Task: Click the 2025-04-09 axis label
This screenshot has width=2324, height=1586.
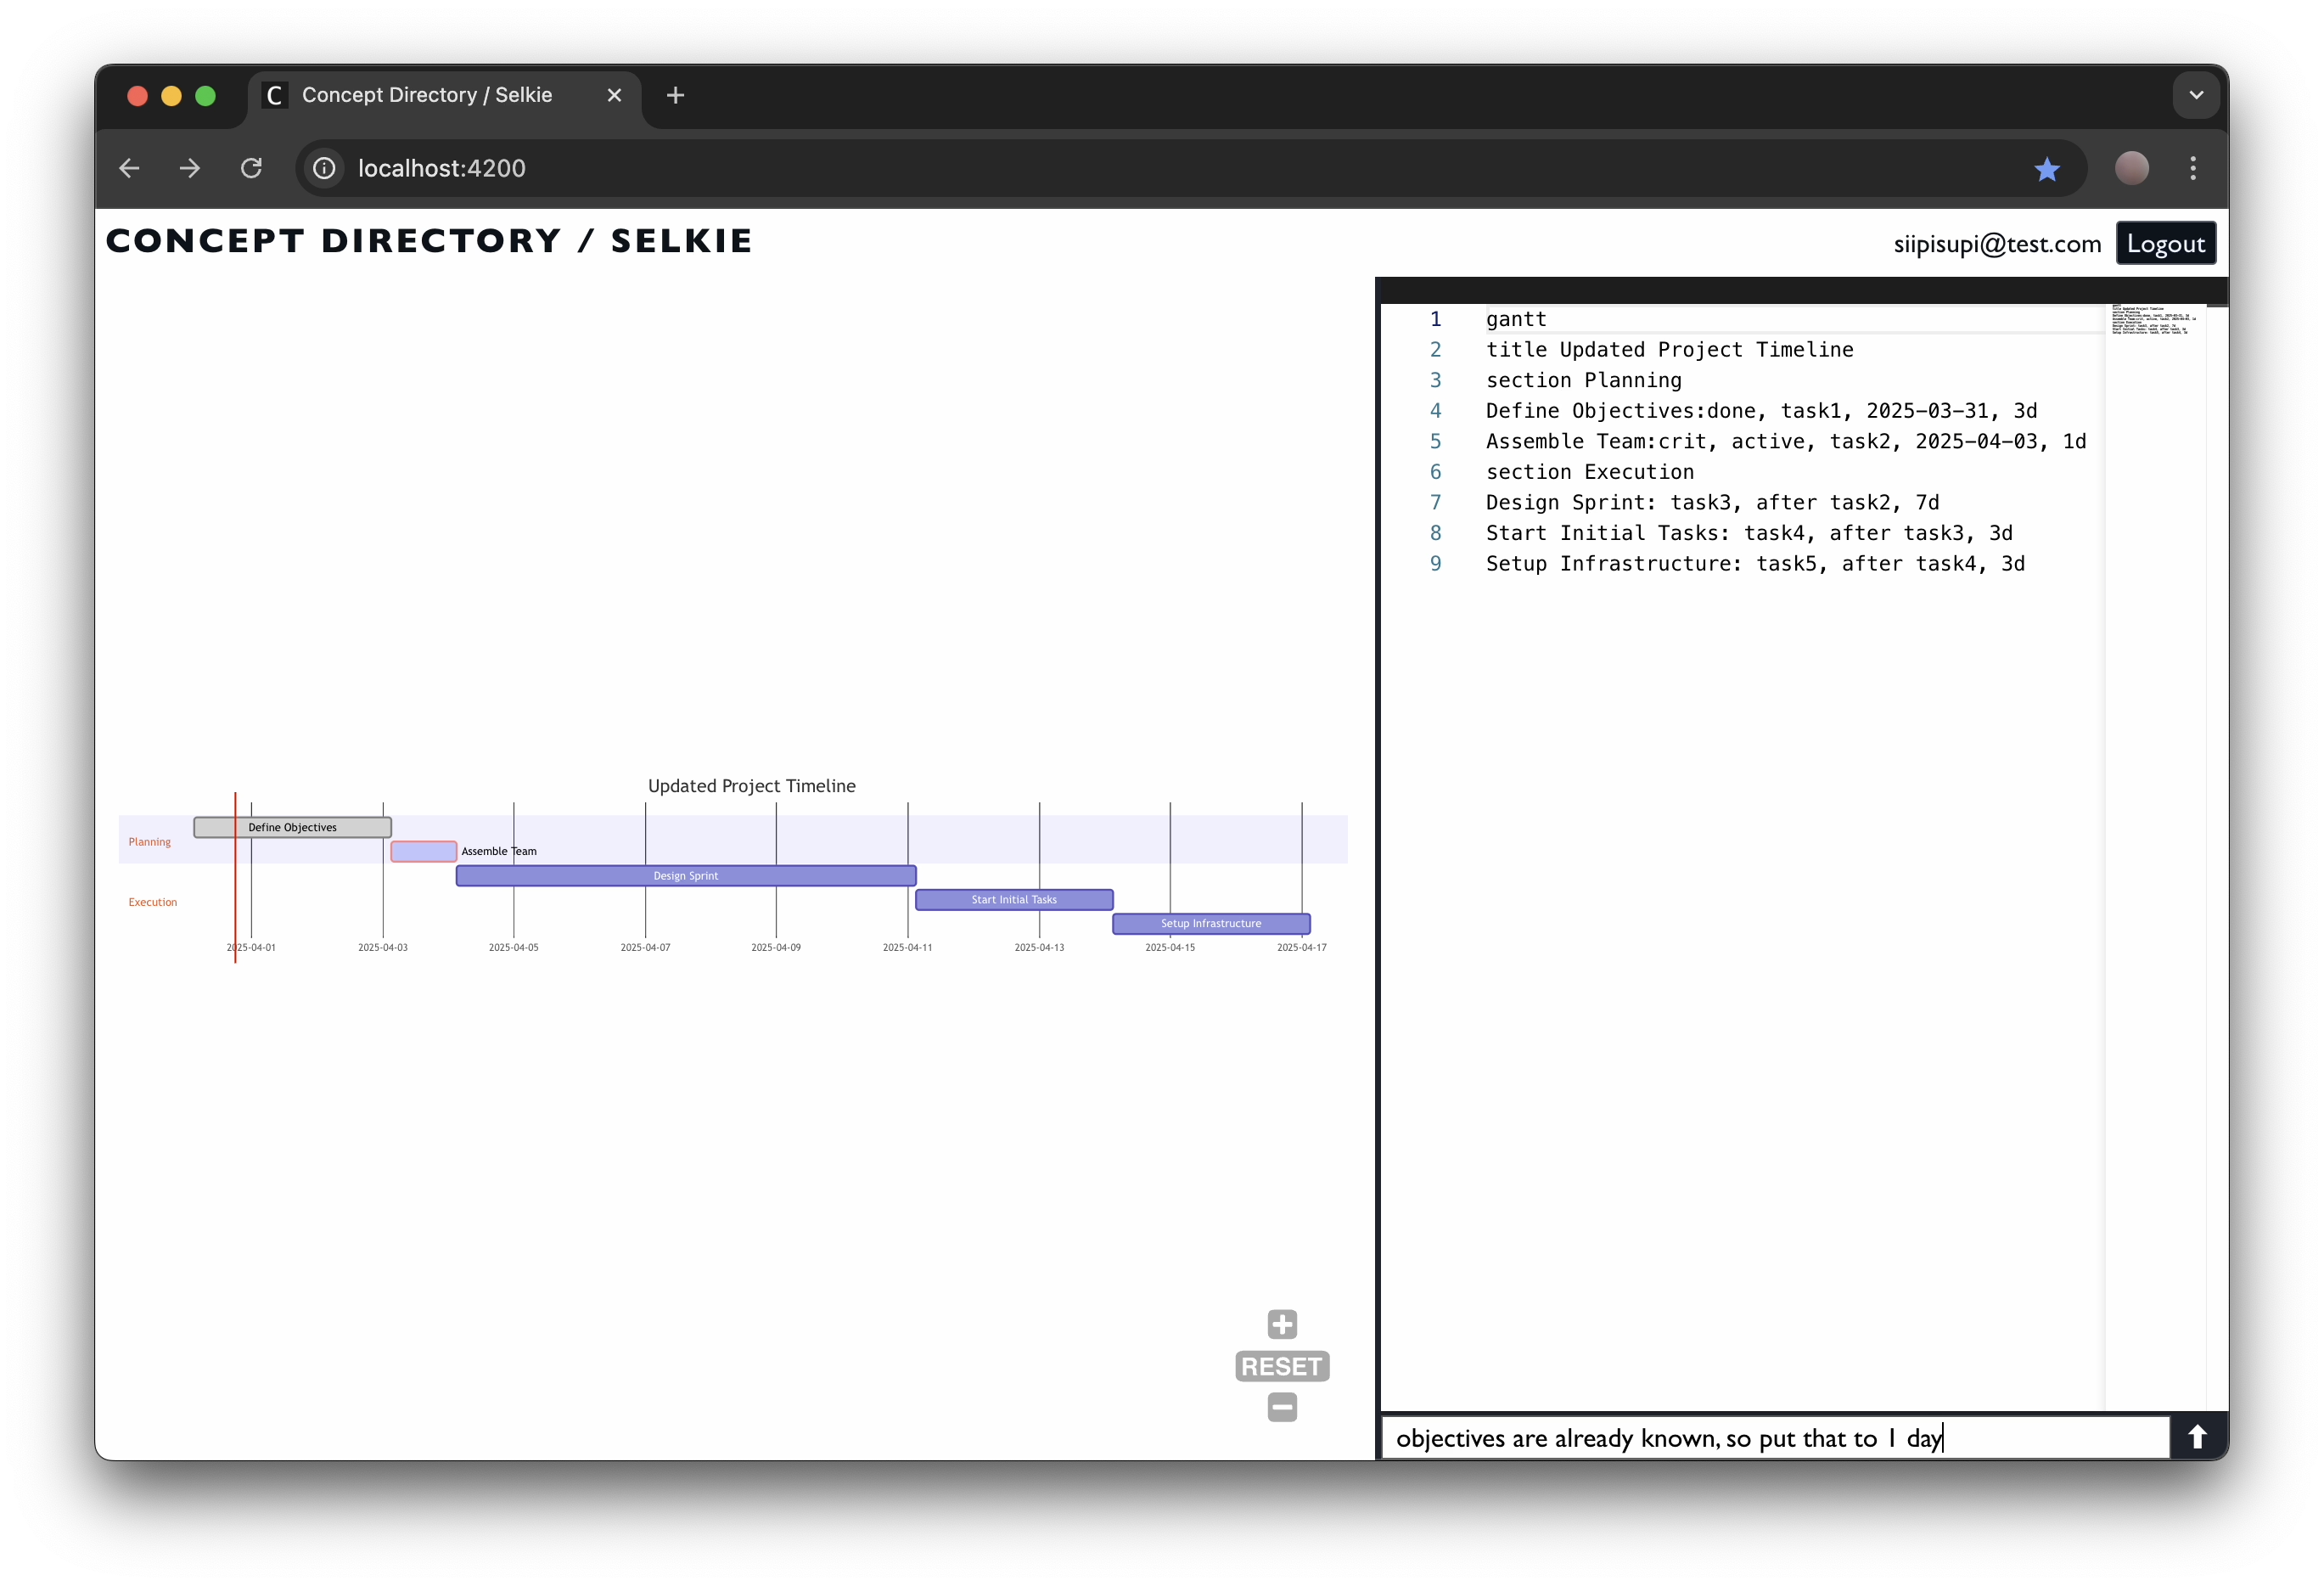Action: (776, 947)
